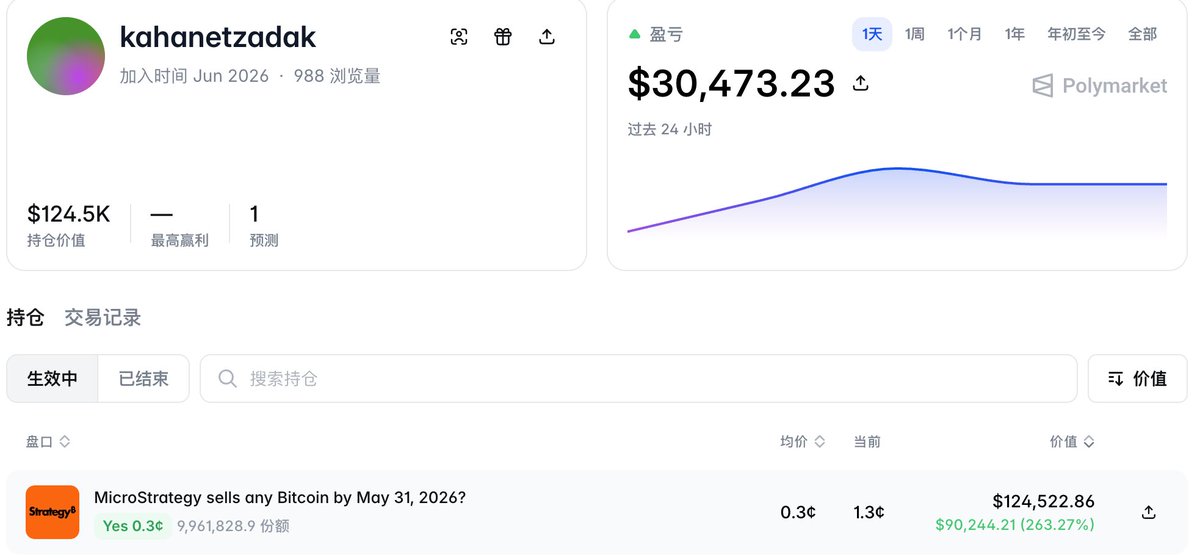The height and width of the screenshot is (558, 1200).
Task: Select the 年初至今 time range
Action: (x=1076, y=34)
